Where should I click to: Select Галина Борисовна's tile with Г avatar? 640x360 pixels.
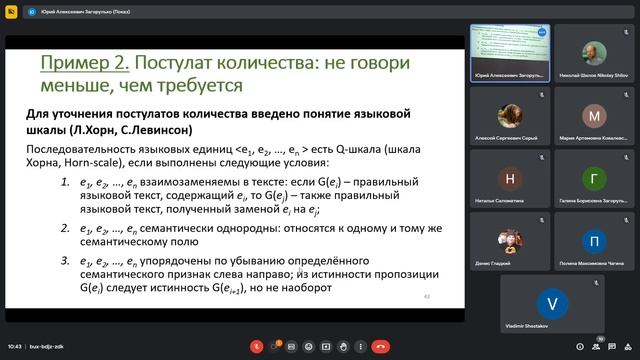click(x=594, y=179)
